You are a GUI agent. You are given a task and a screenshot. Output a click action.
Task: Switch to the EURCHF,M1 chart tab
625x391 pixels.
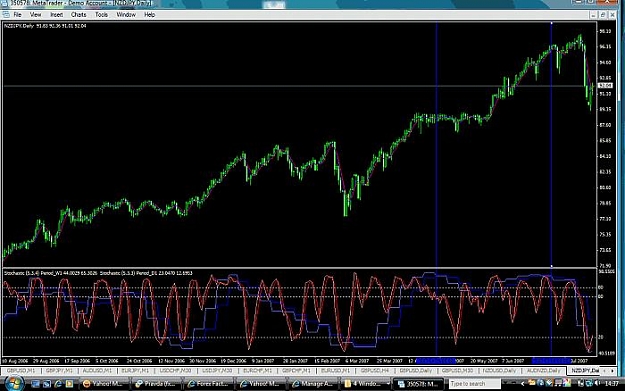[257, 371]
